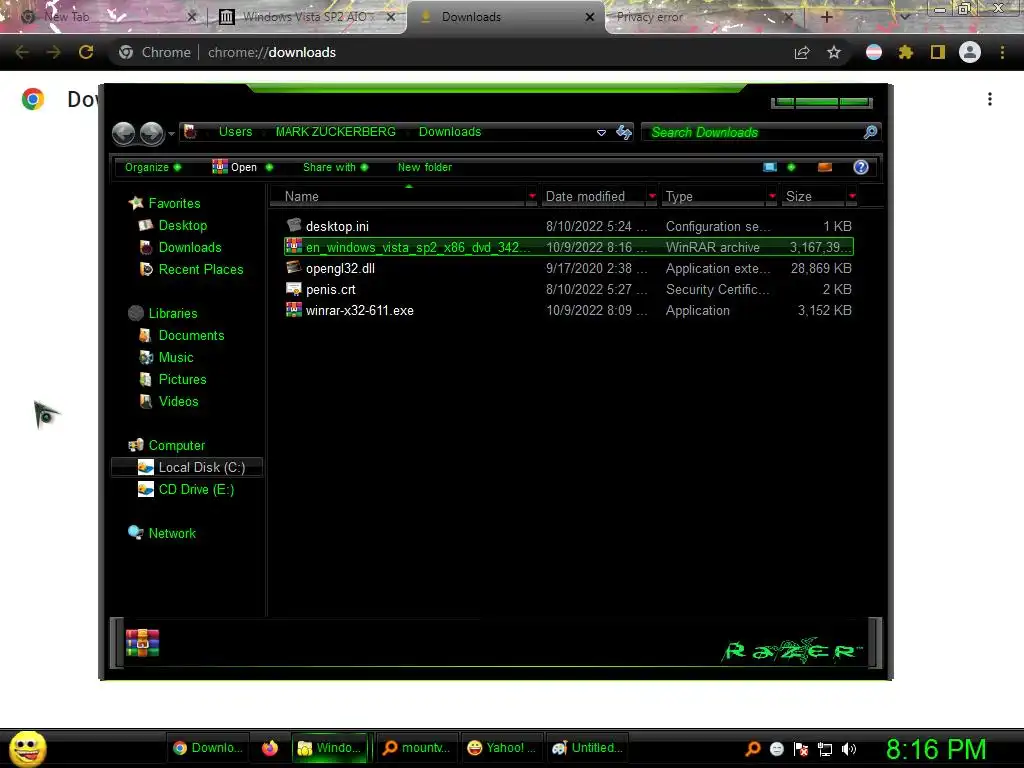Image resolution: width=1024 pixels, height=768 pixels.
Task: Bookmark this page with the star icon
Action: [834, 52]
